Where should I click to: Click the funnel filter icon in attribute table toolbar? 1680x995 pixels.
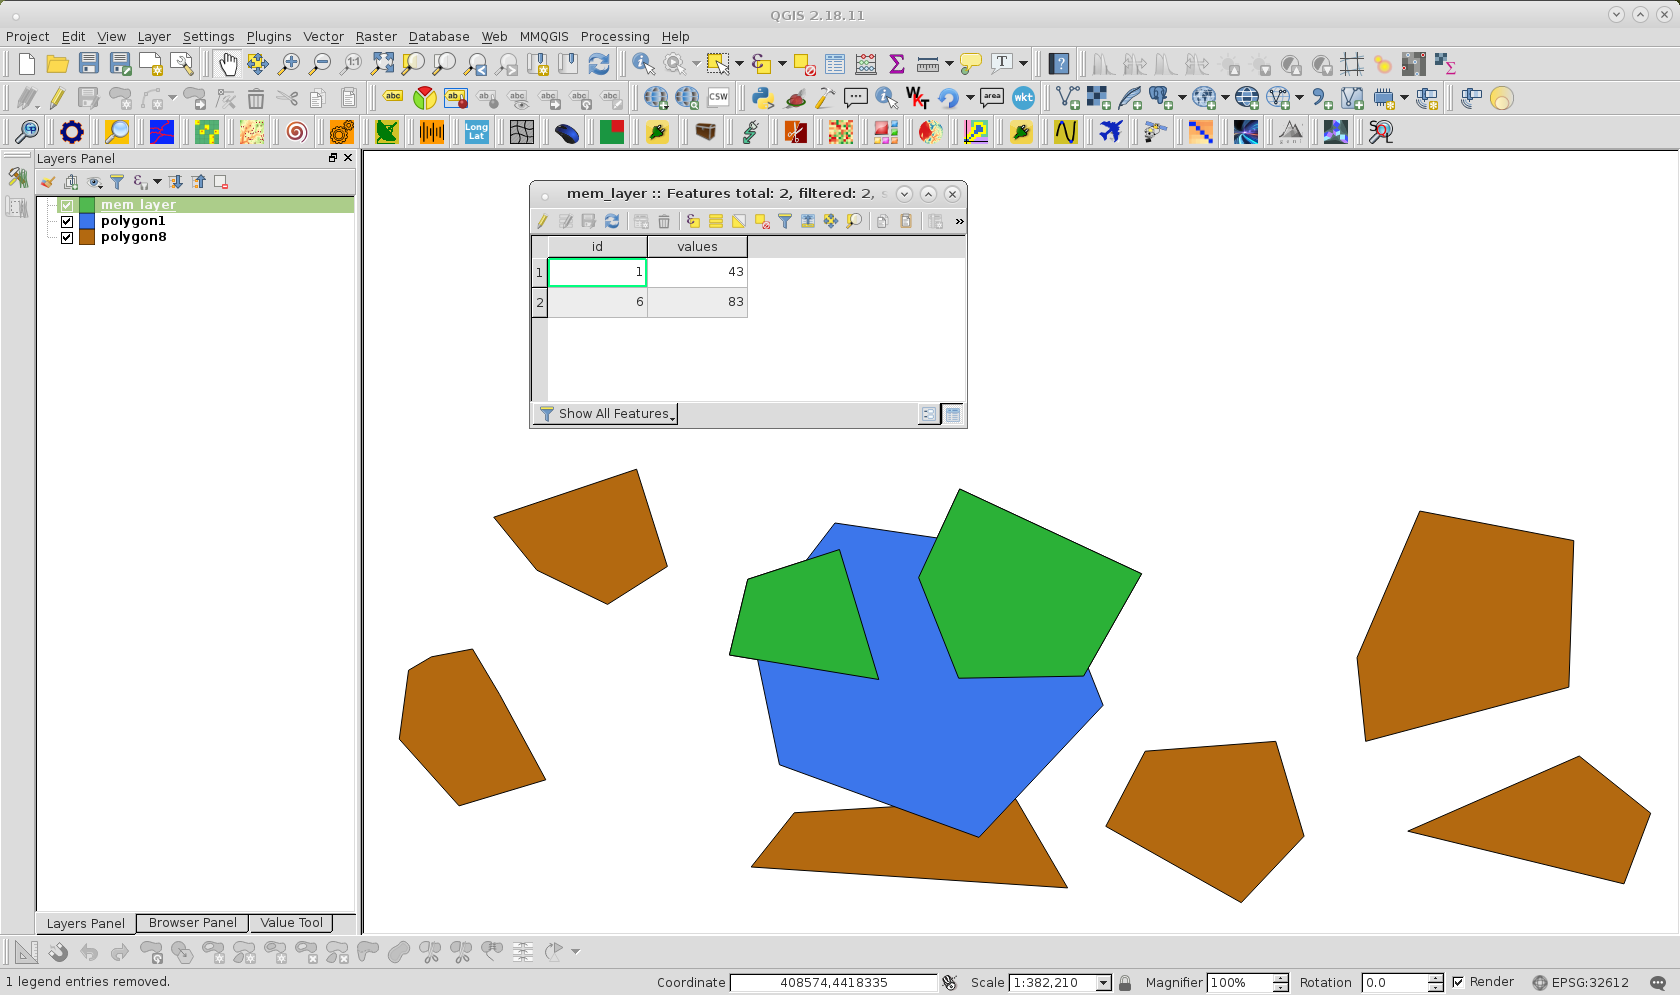click(785, 221)
